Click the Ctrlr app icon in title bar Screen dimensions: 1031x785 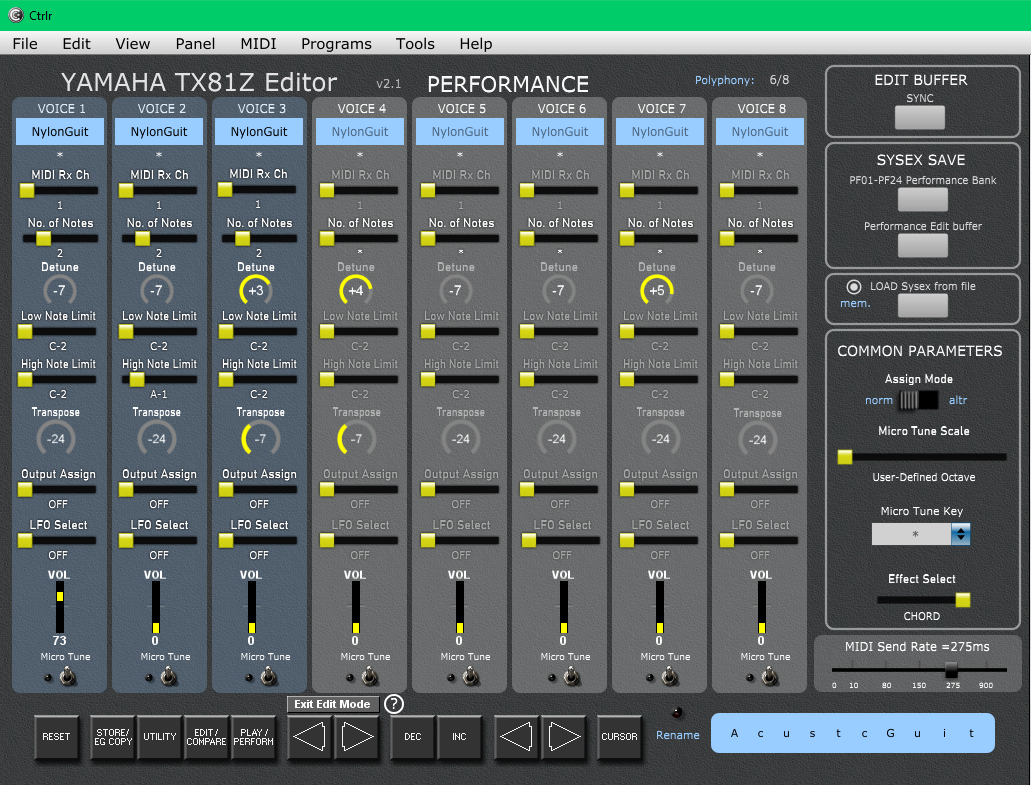point(16,14)
